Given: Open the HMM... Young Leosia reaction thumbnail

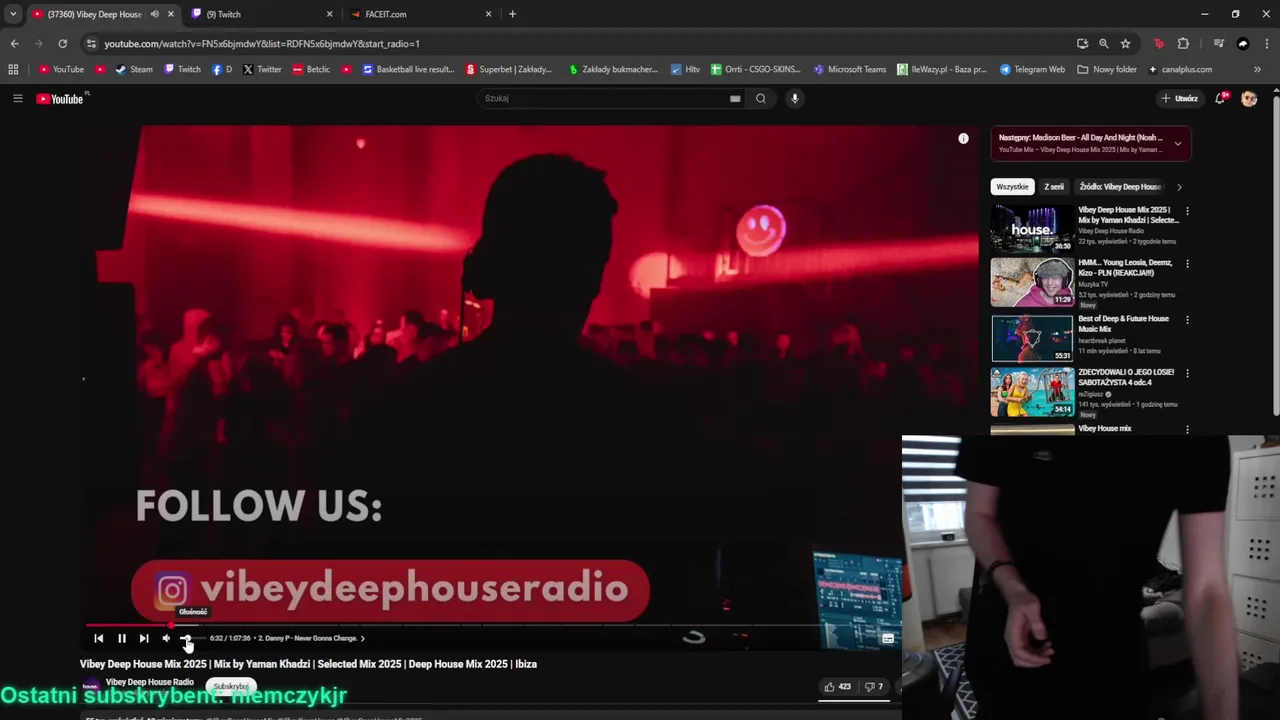Looking at the screenshot, I should point(1032,282).
